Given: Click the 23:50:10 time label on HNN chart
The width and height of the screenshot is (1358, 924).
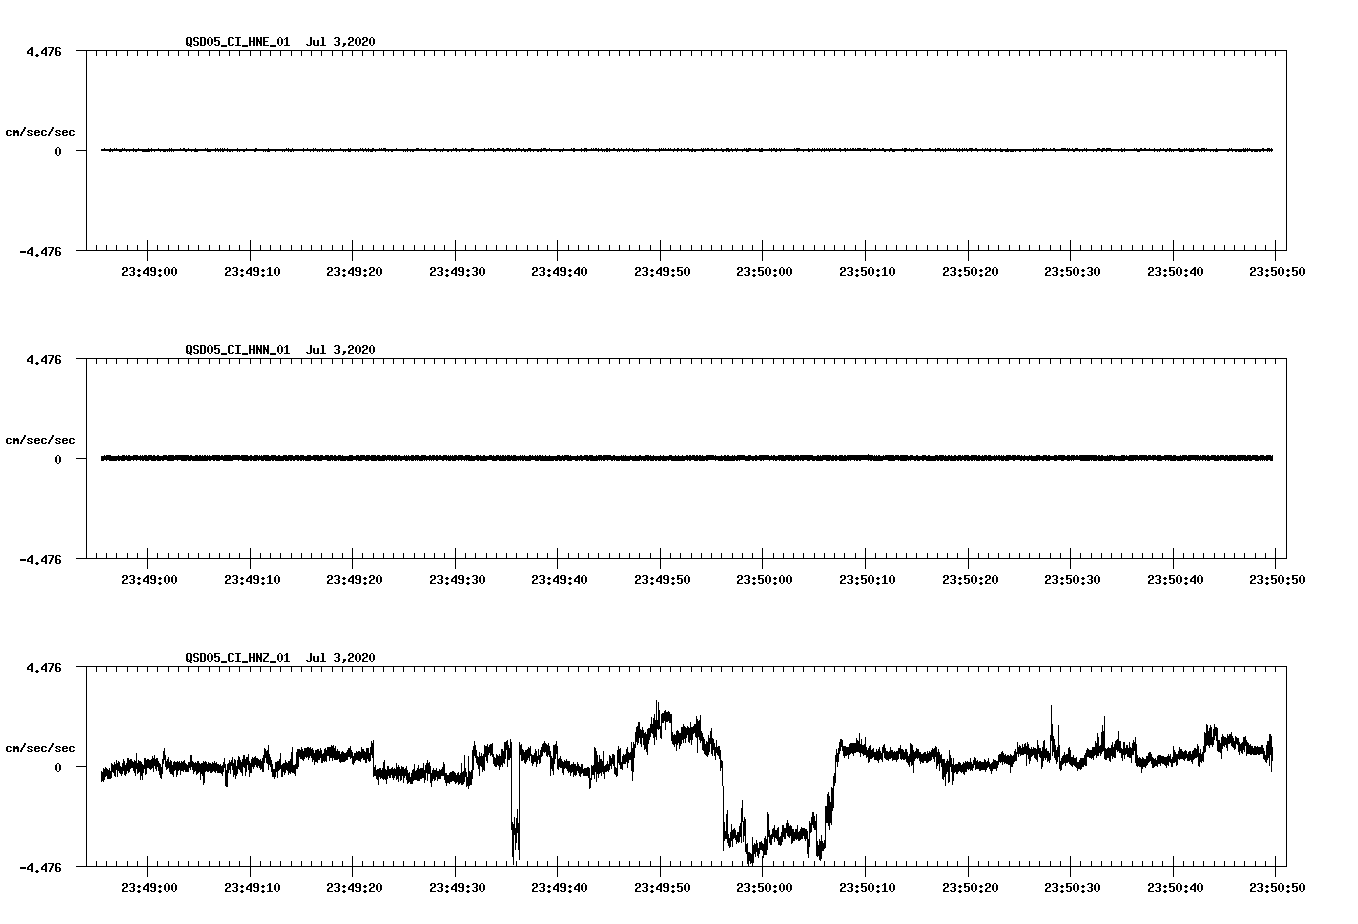Looking at the screenshot, I should [x=866, y=579].
